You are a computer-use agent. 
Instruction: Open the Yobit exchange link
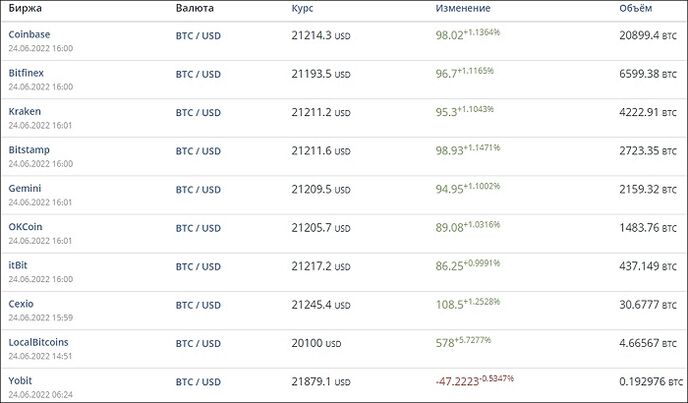tap(20, 381)
